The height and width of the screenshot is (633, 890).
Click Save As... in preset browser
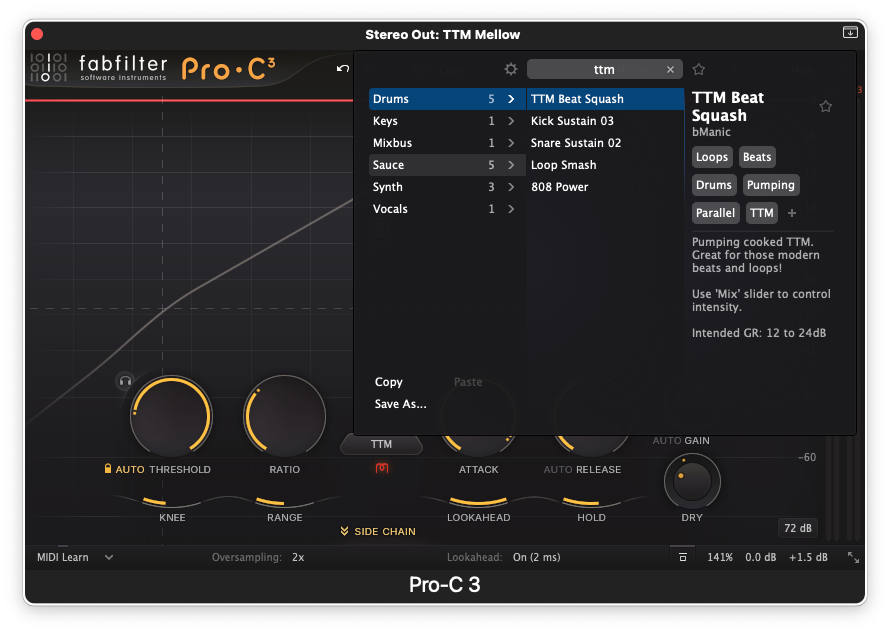(x=400, y=404)
